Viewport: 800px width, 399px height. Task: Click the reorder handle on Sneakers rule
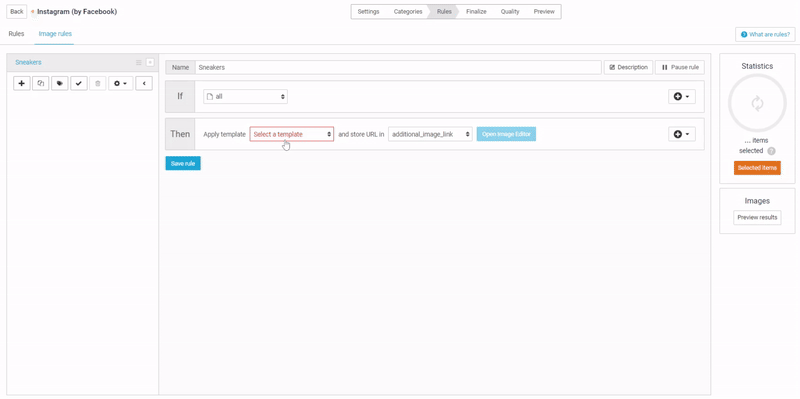[139, 62]
